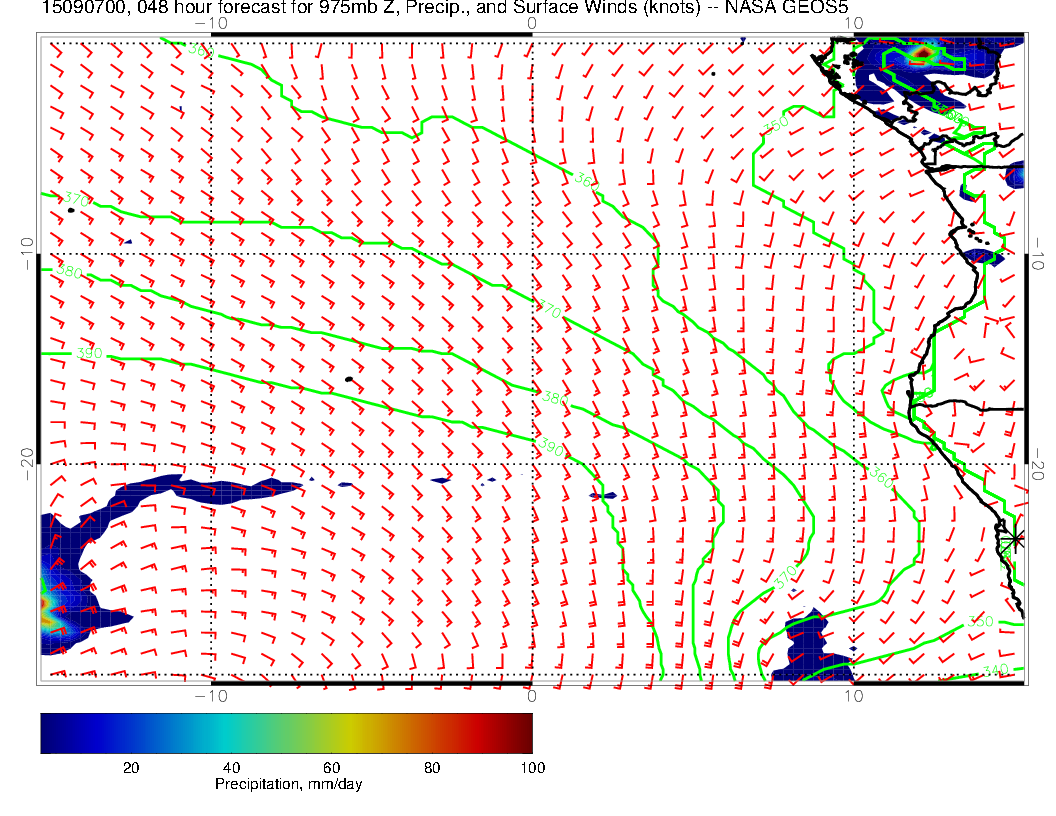Click the yellow-red precipitation core at lower left edge

tap(46, 606)
